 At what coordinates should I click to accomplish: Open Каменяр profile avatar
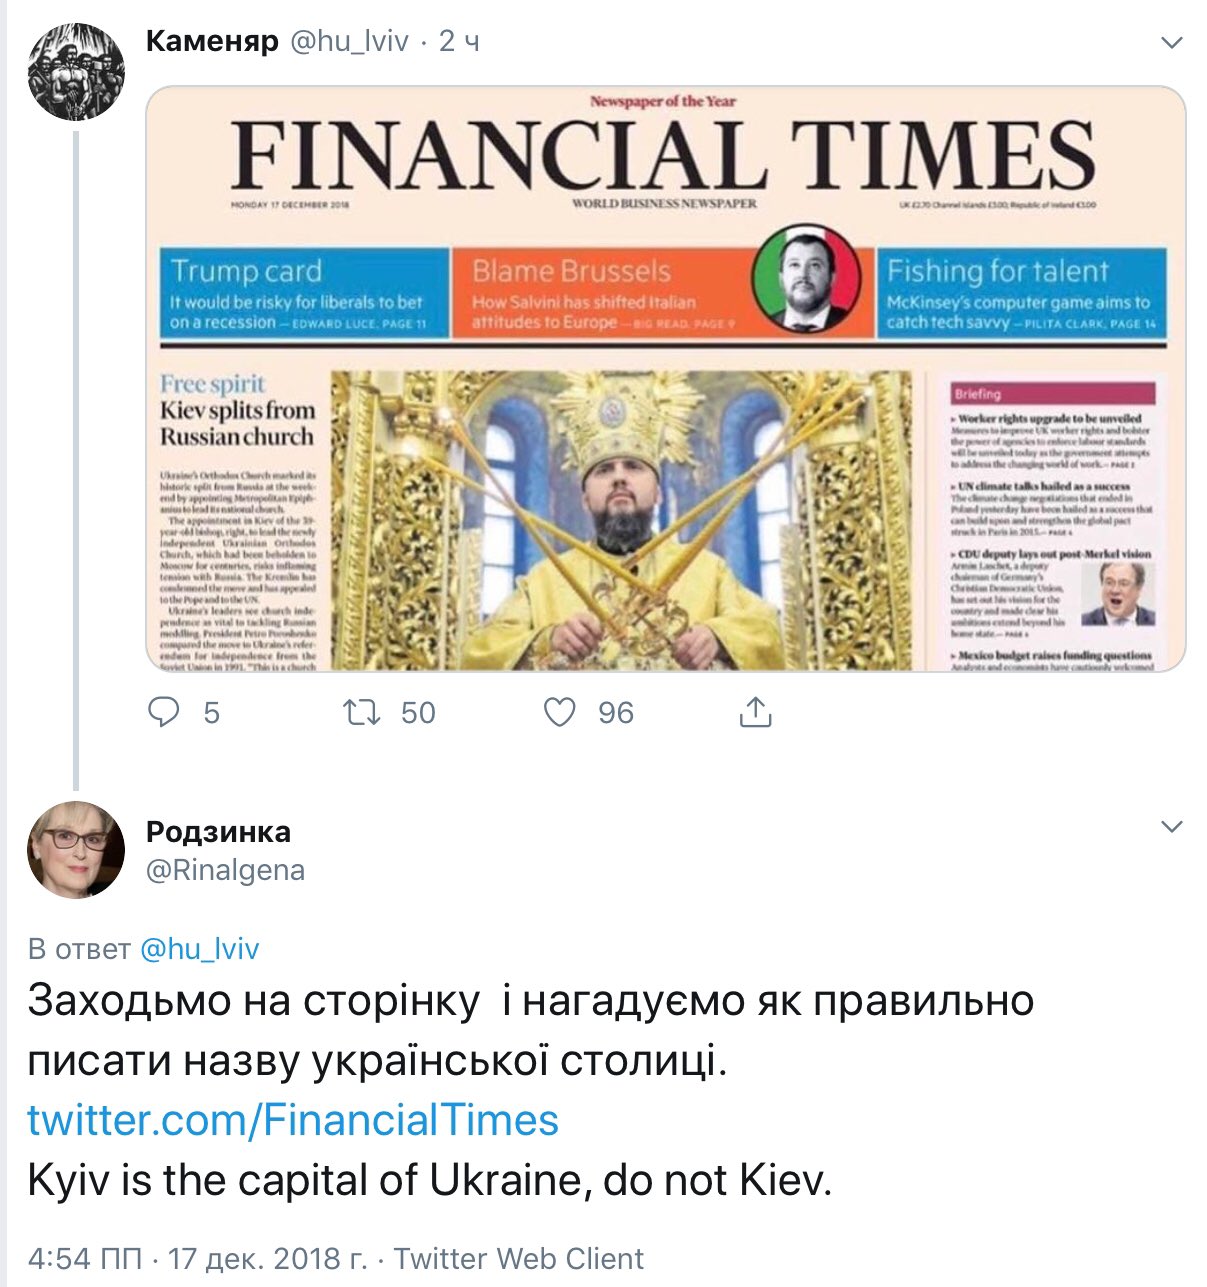(x=76, y=72)
